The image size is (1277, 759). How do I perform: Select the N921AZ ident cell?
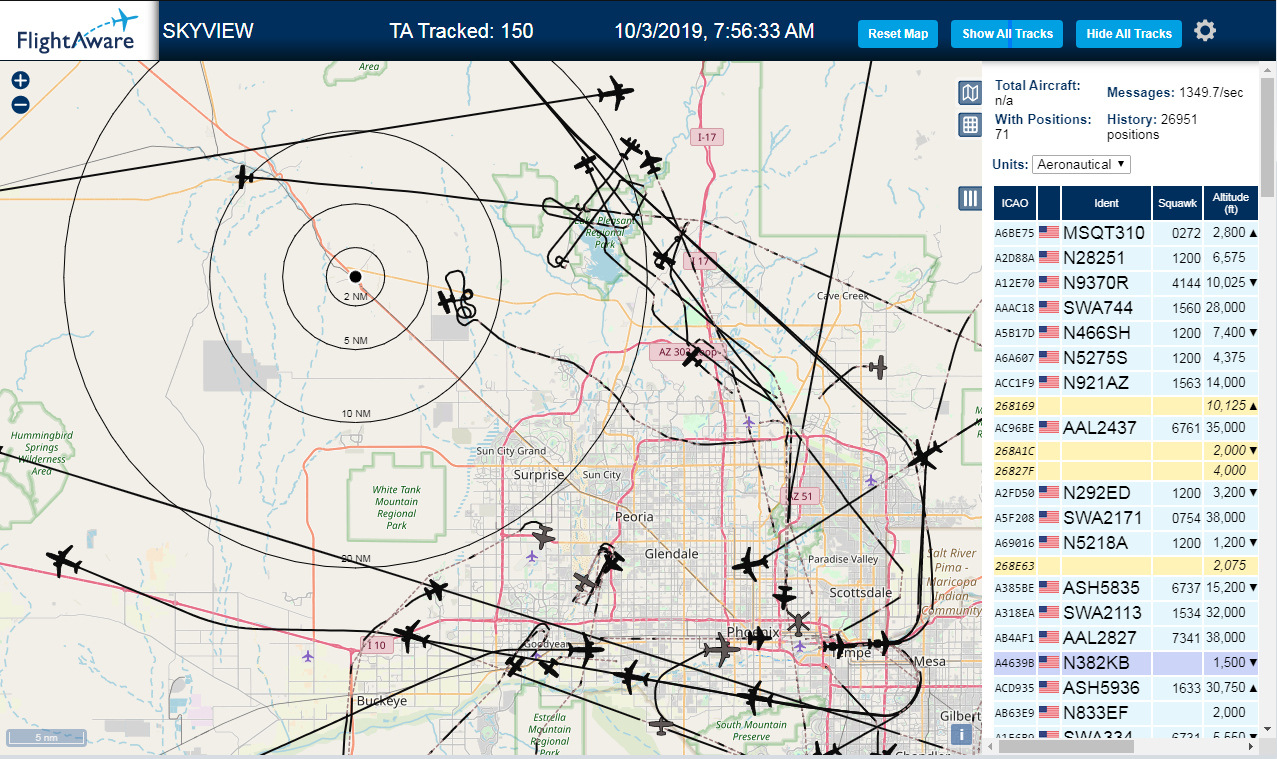click(x=1106, y=382)
